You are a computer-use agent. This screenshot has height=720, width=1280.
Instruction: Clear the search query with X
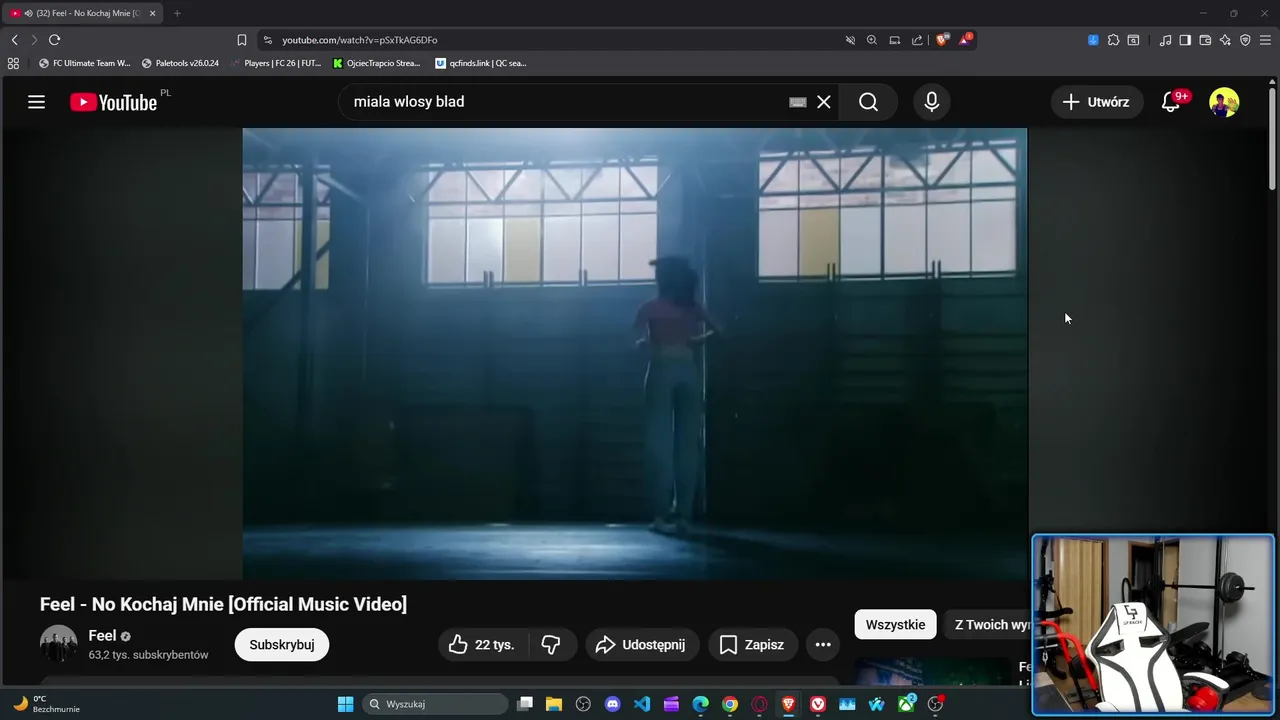[x=824, y=102]
